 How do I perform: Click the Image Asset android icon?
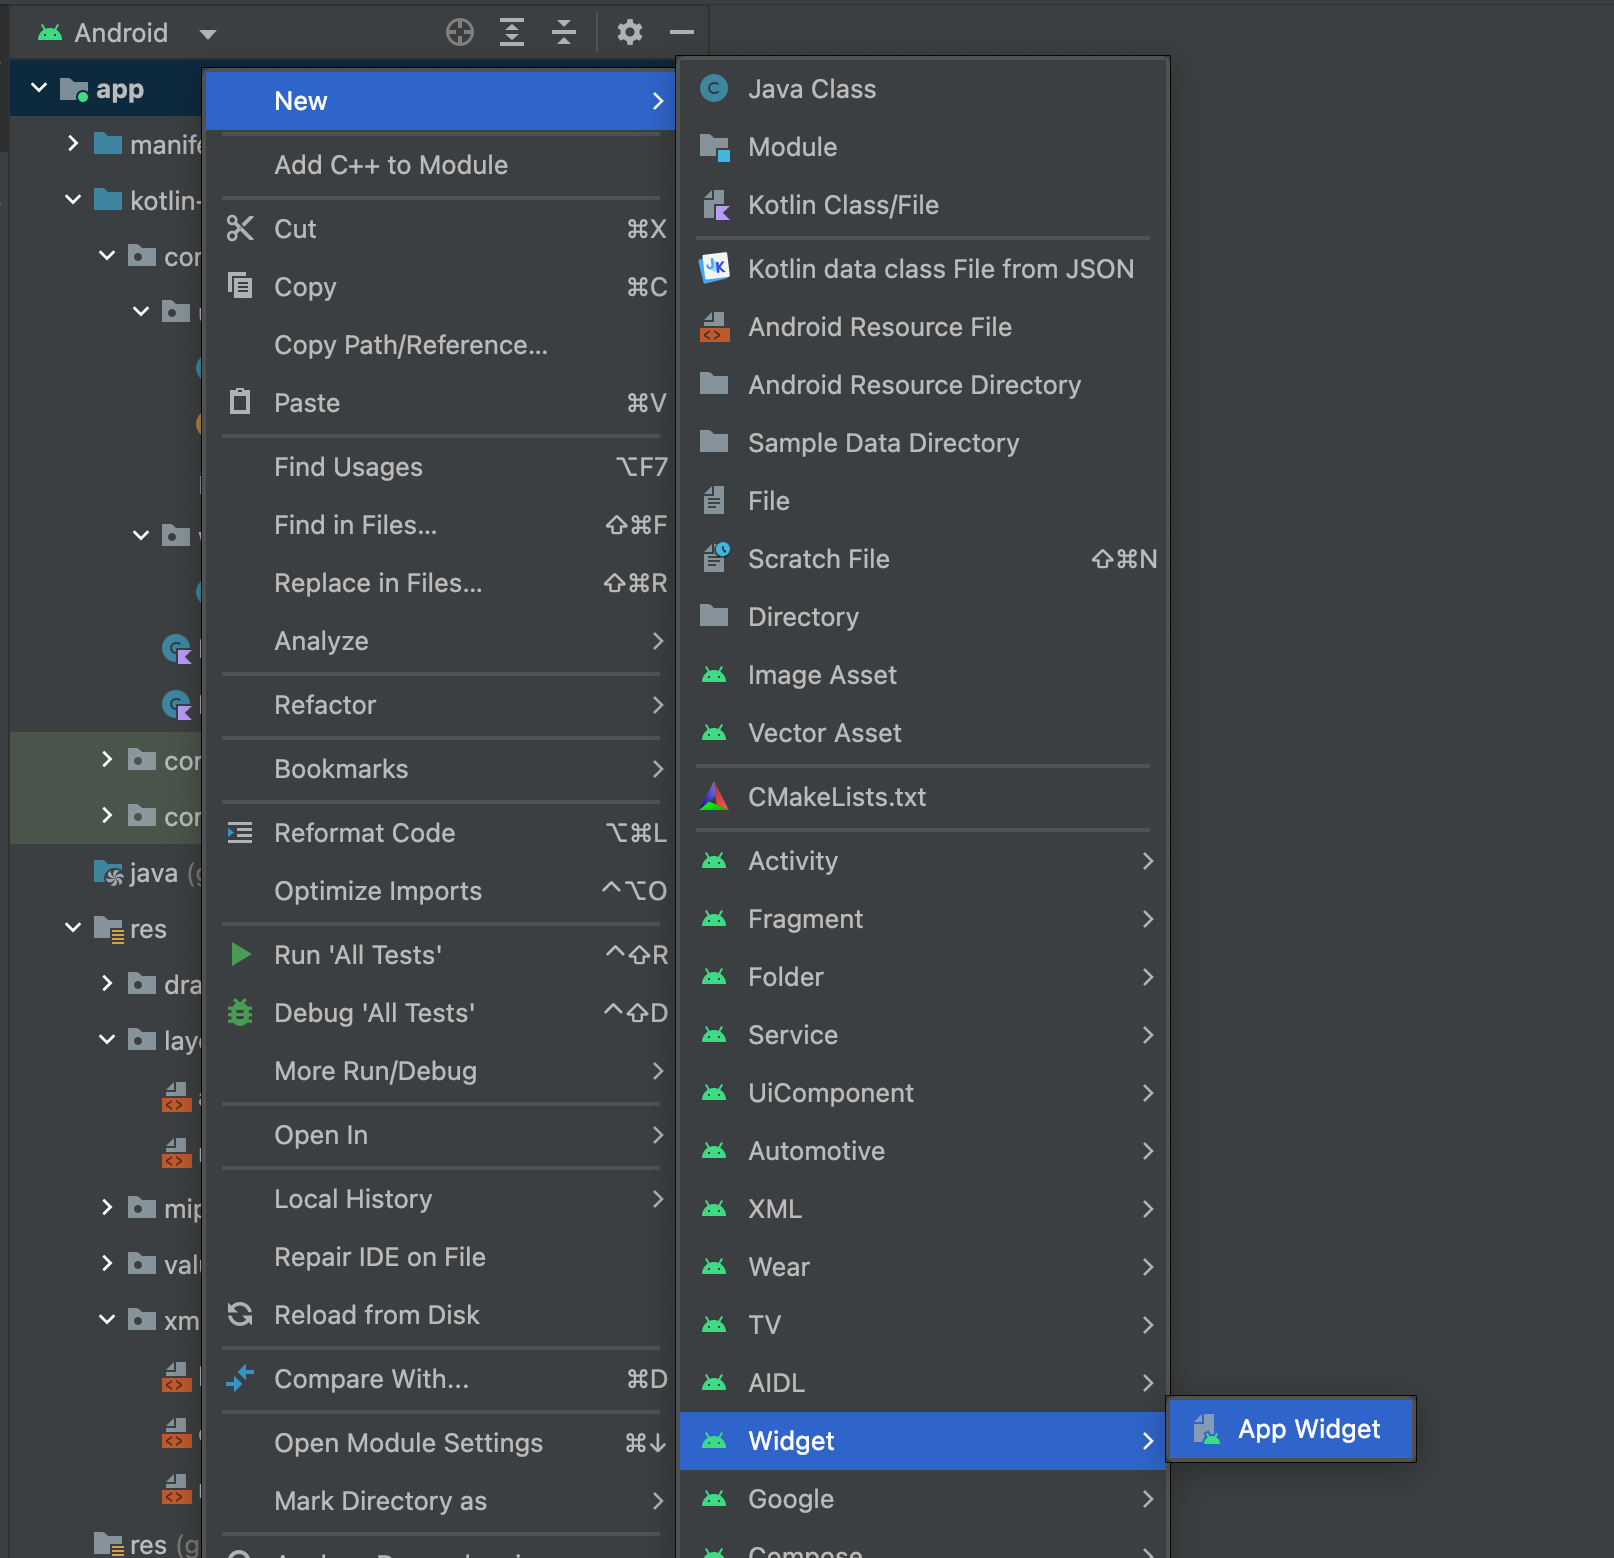coord(714,675)
